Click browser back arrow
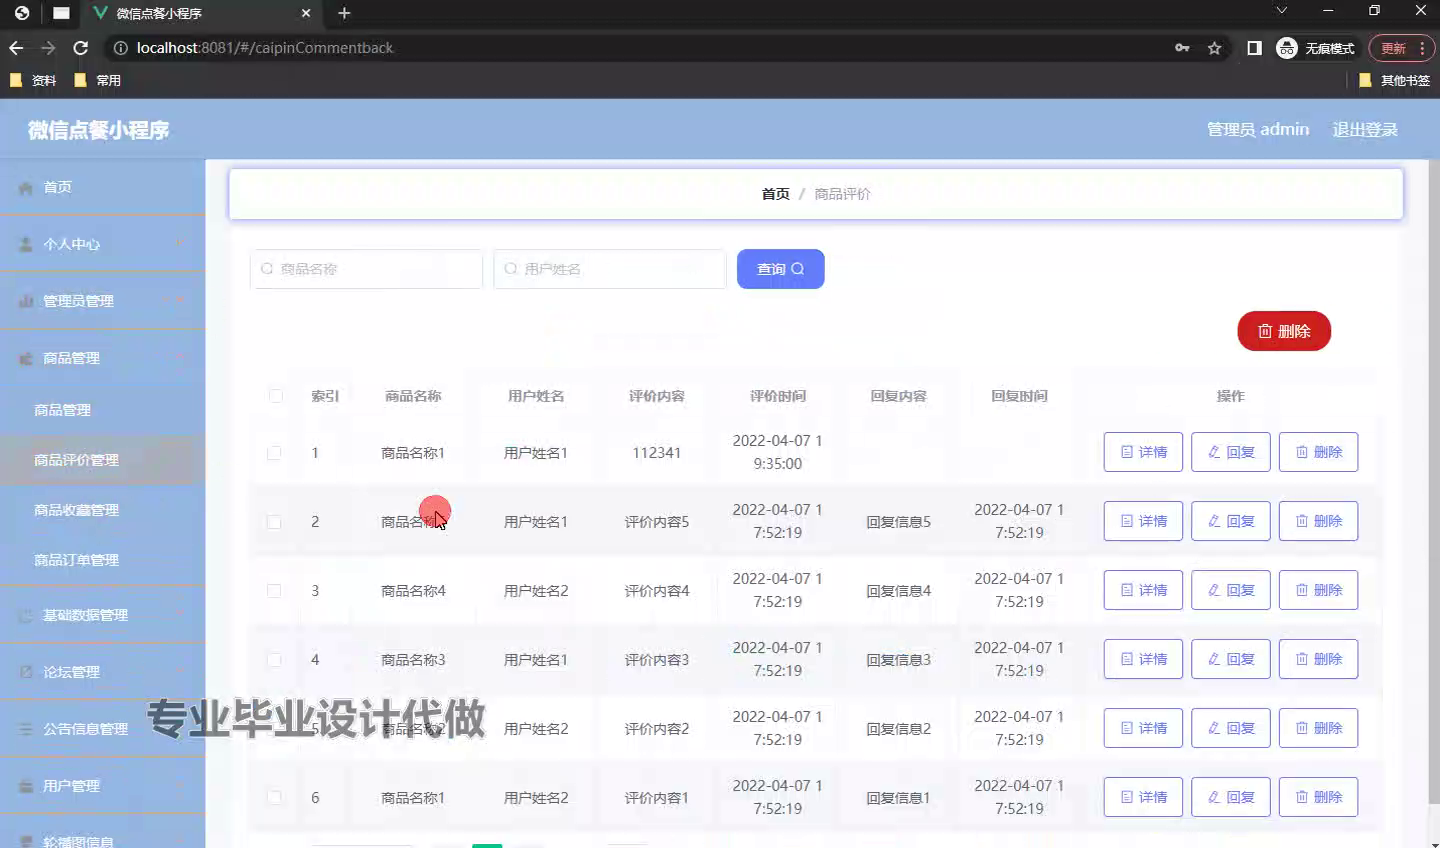 [x=16, y=48]
